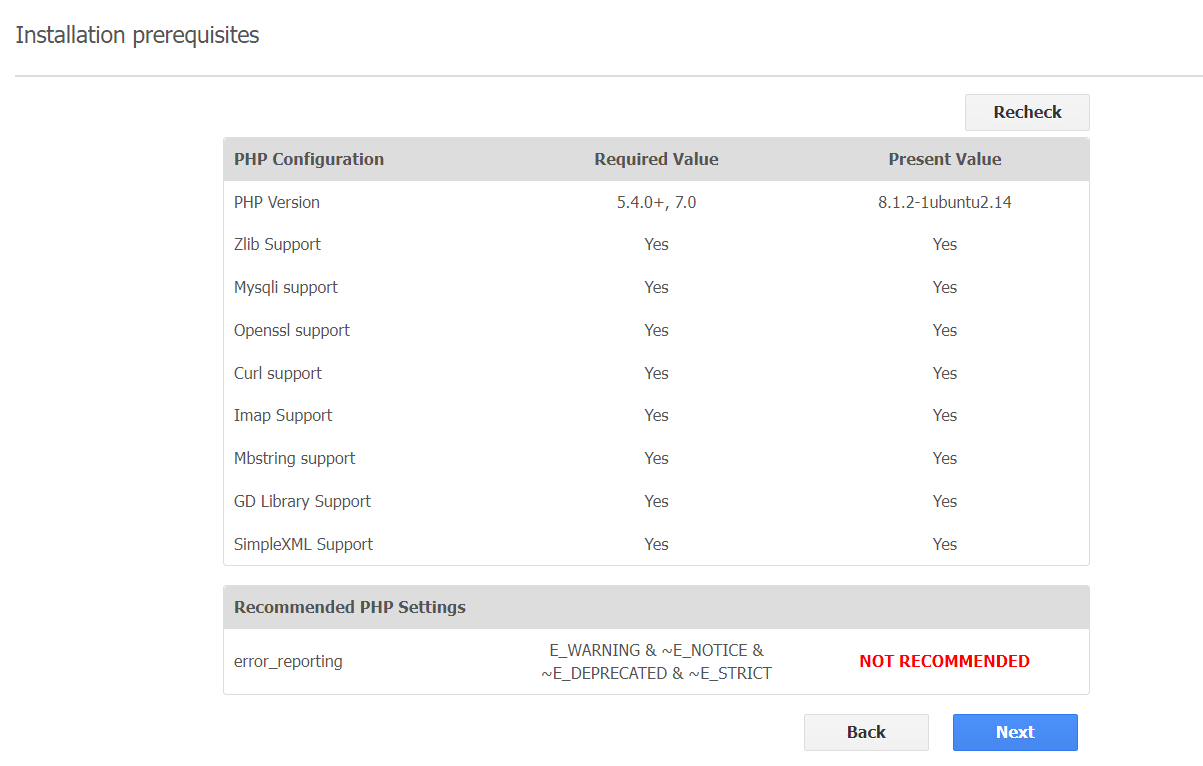Click the Curl support link
The image size is (1203, 766).
277,373
